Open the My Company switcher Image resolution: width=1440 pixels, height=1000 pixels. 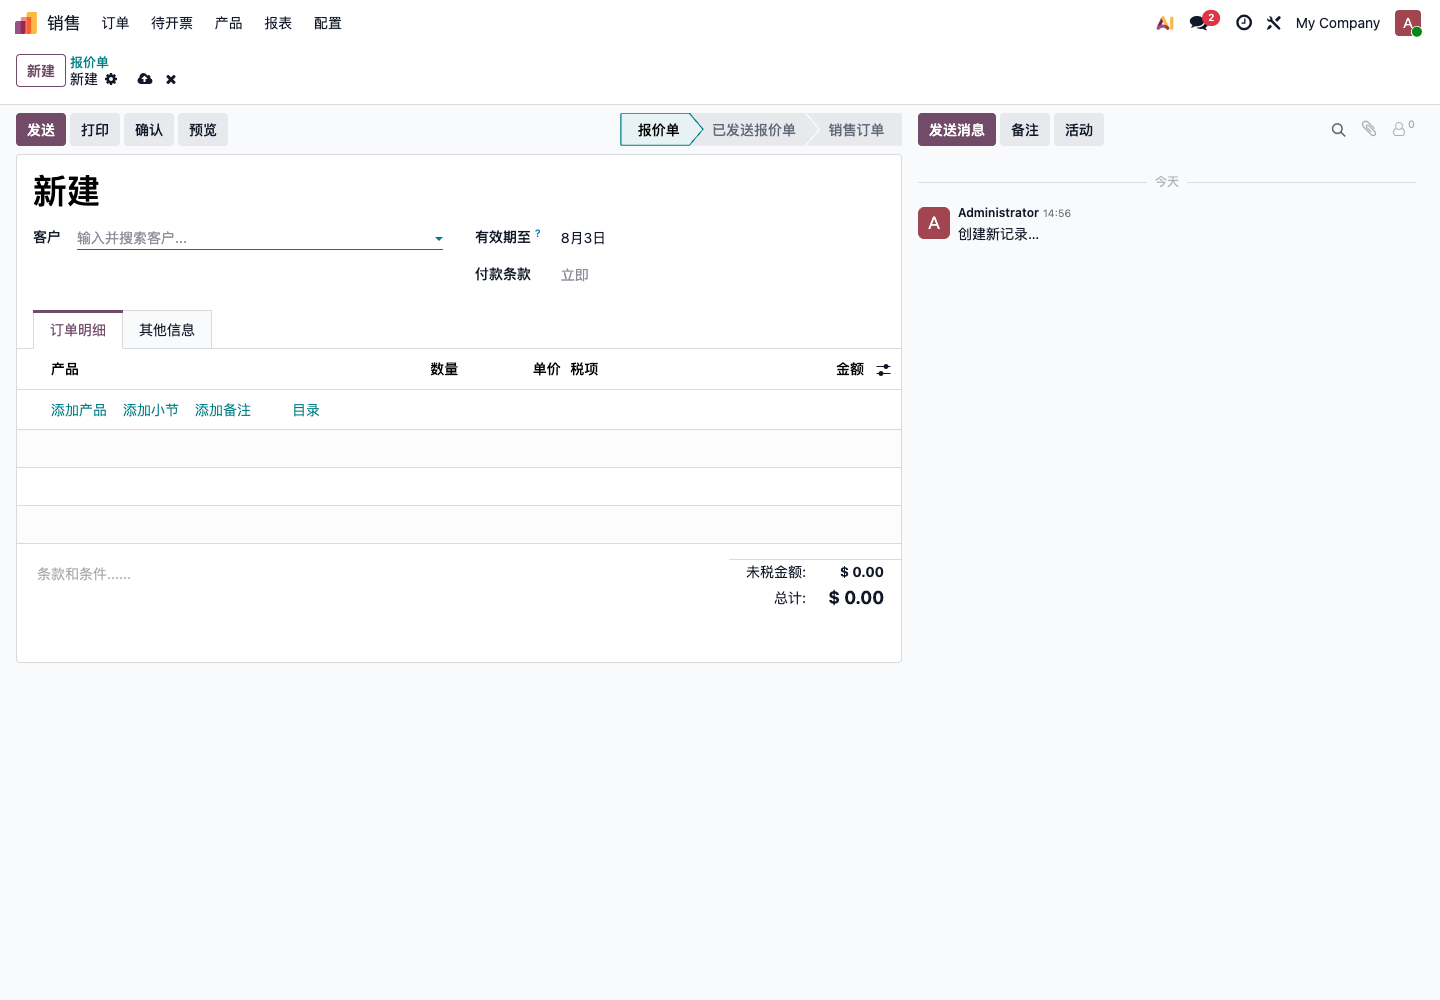point(1338,23)
